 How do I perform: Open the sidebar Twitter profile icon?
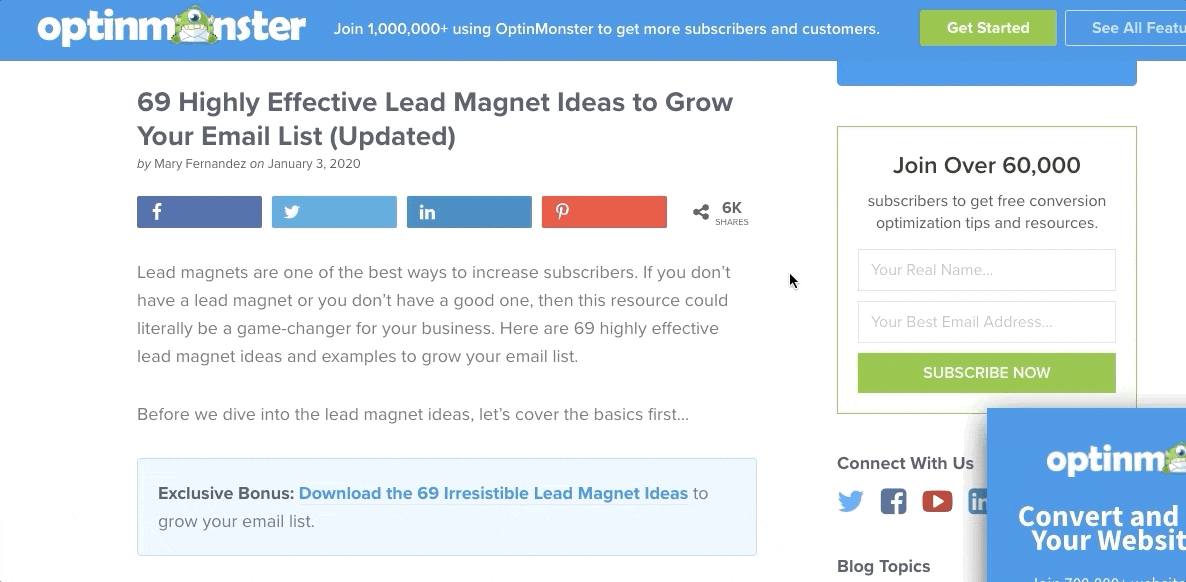click(x=851, y=501)
